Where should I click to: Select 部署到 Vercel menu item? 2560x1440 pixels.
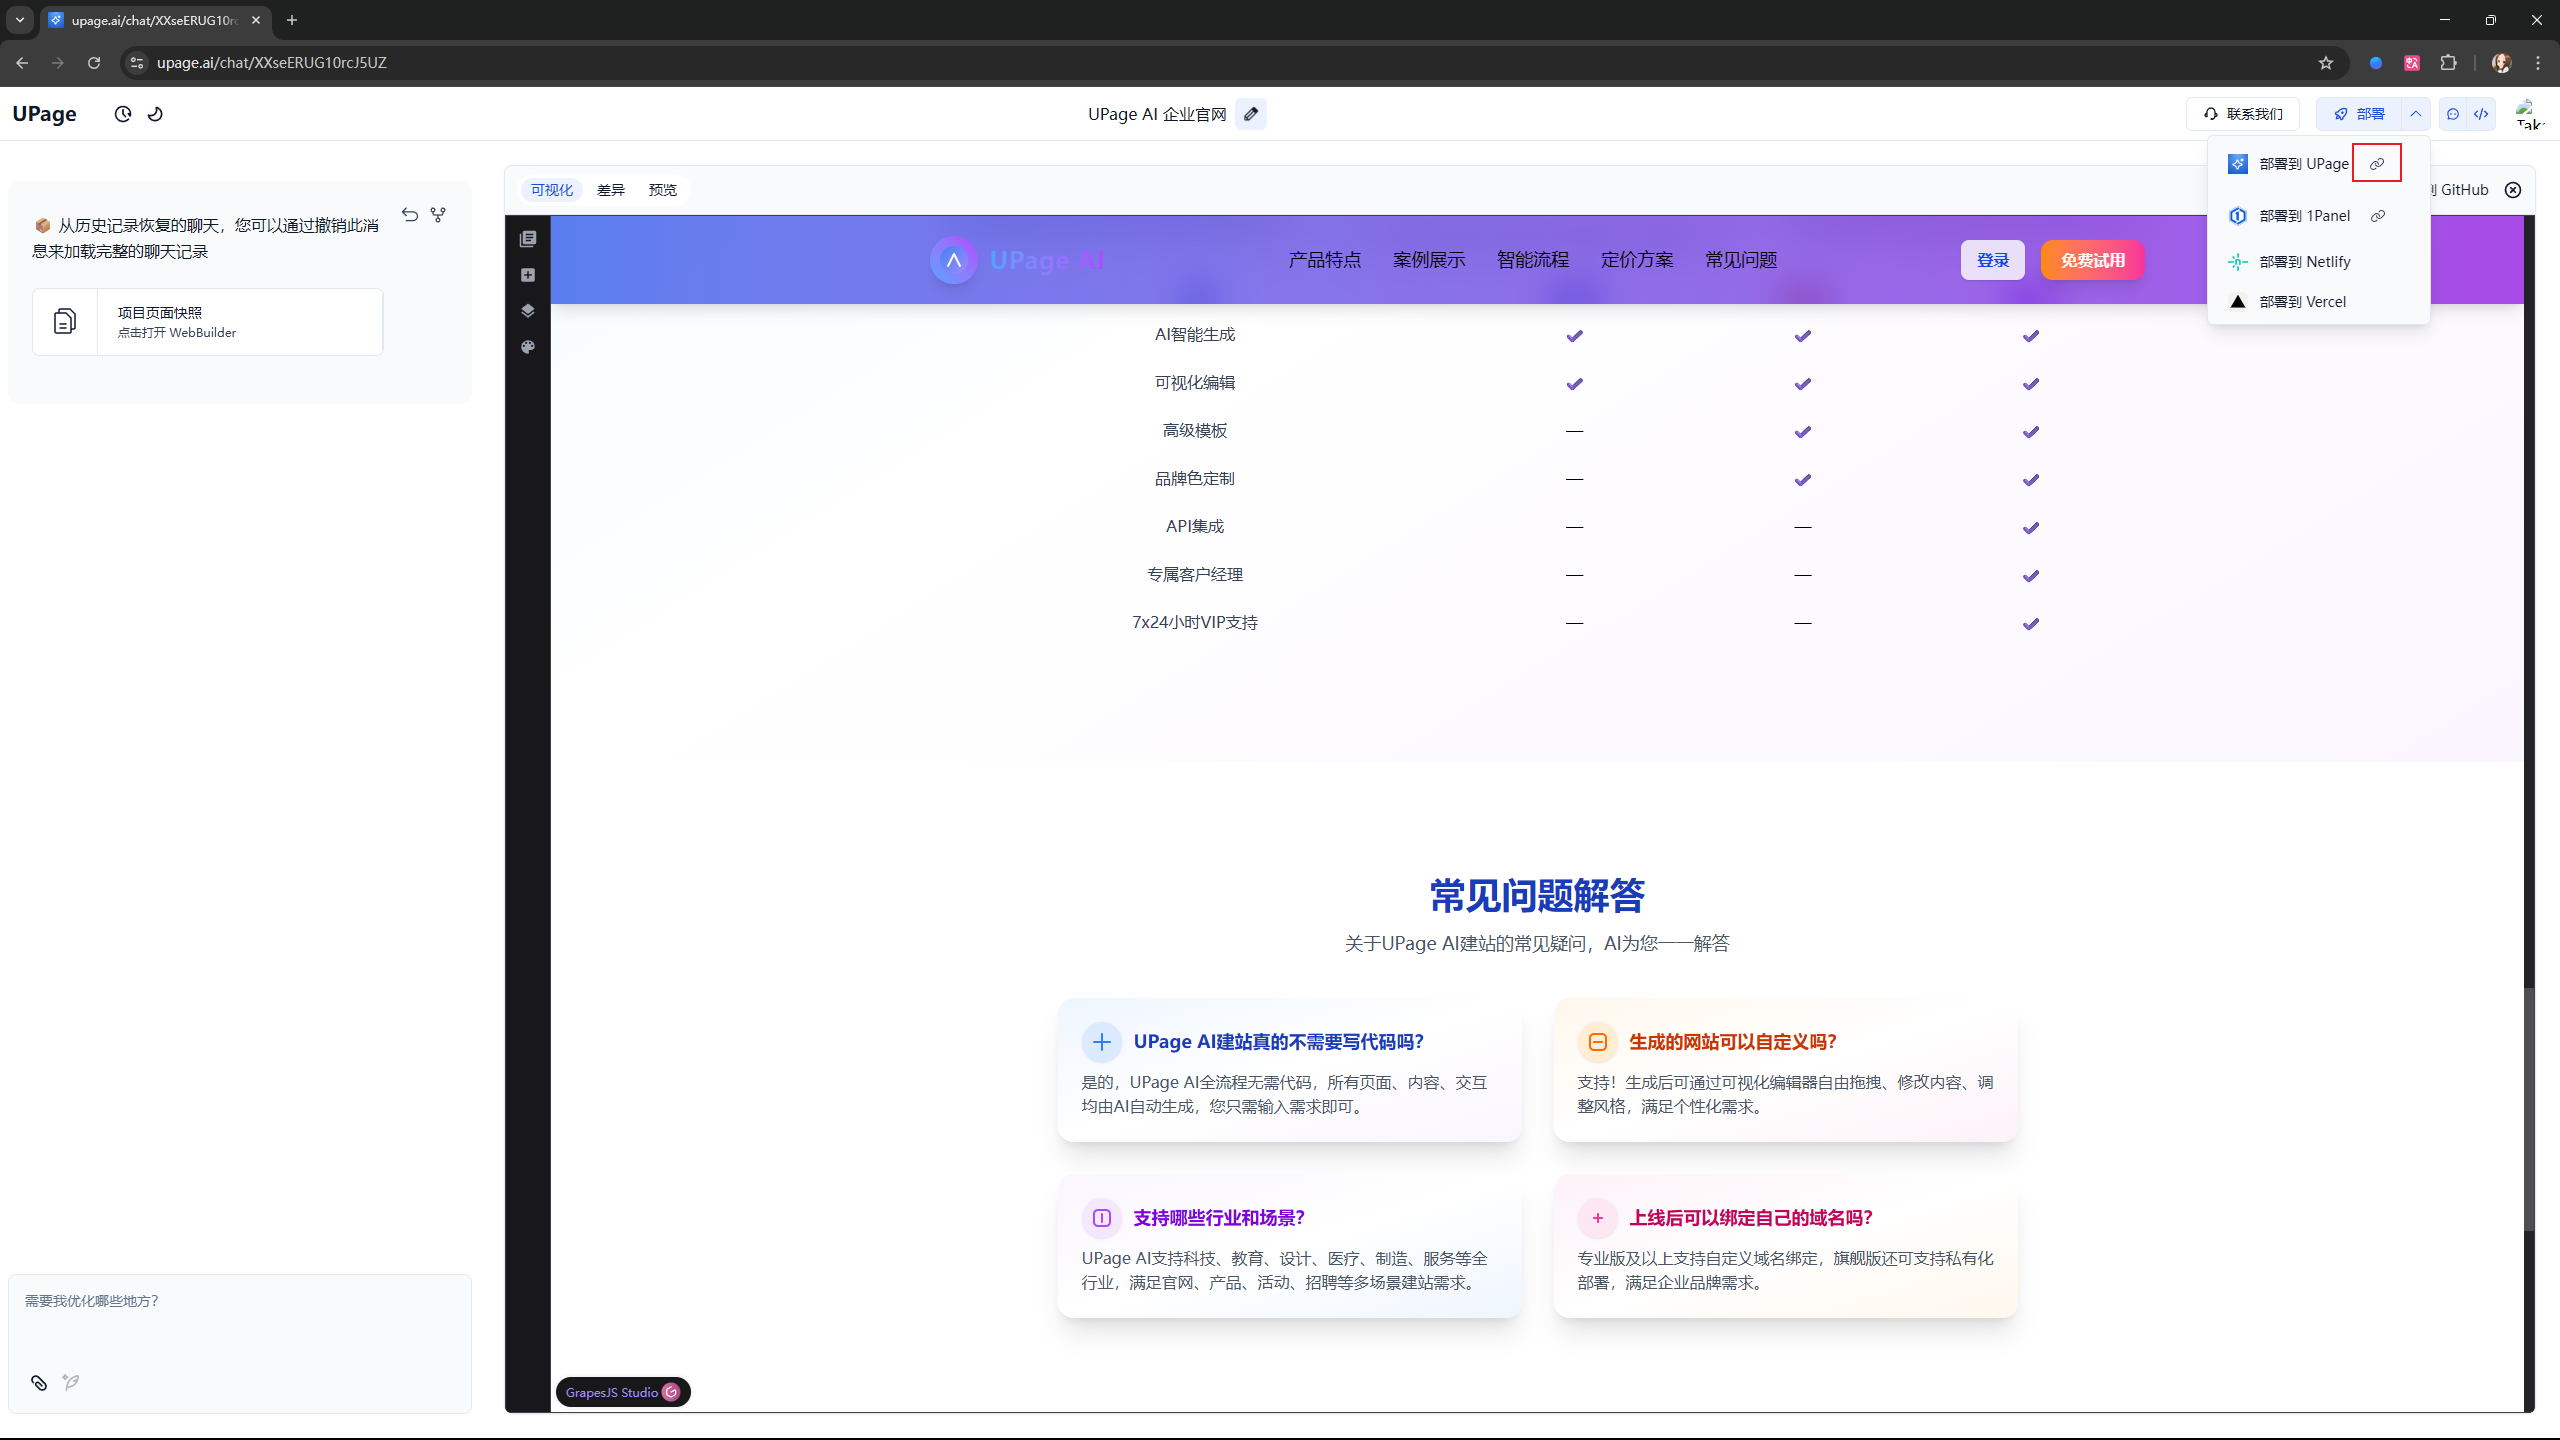pos(2319,302)
